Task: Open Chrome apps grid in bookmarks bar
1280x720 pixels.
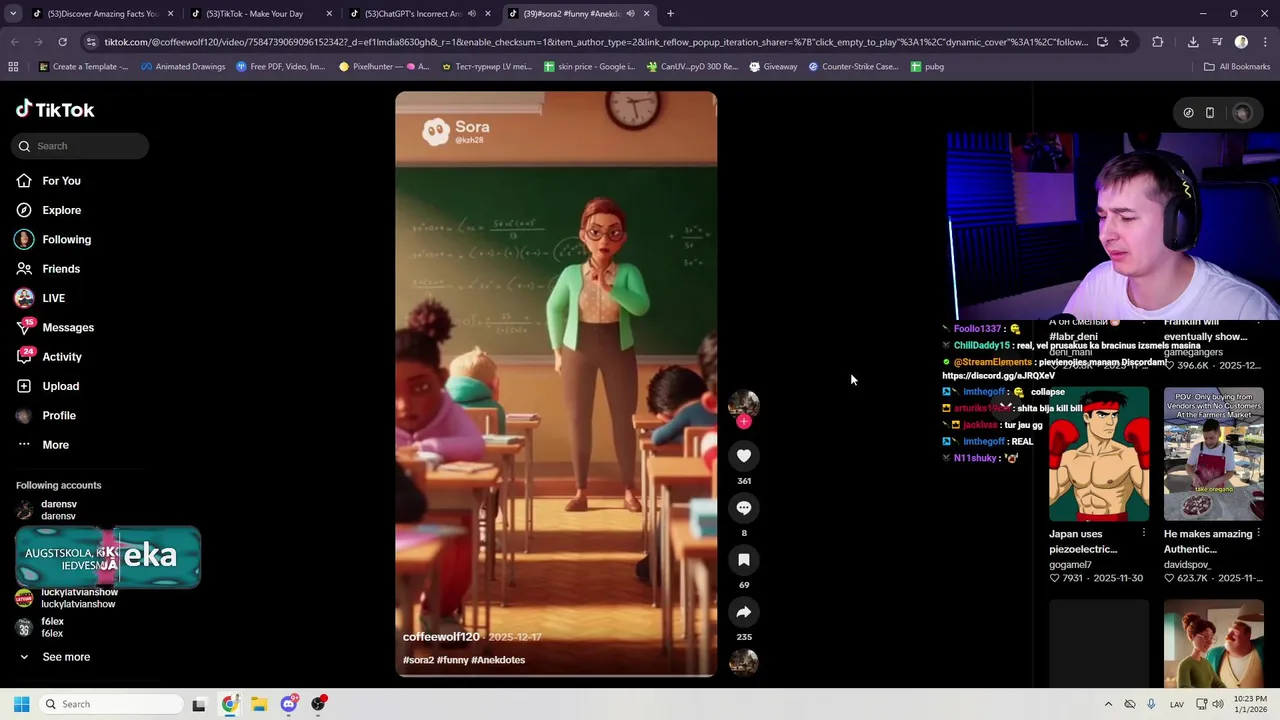Action: point(13,67)
